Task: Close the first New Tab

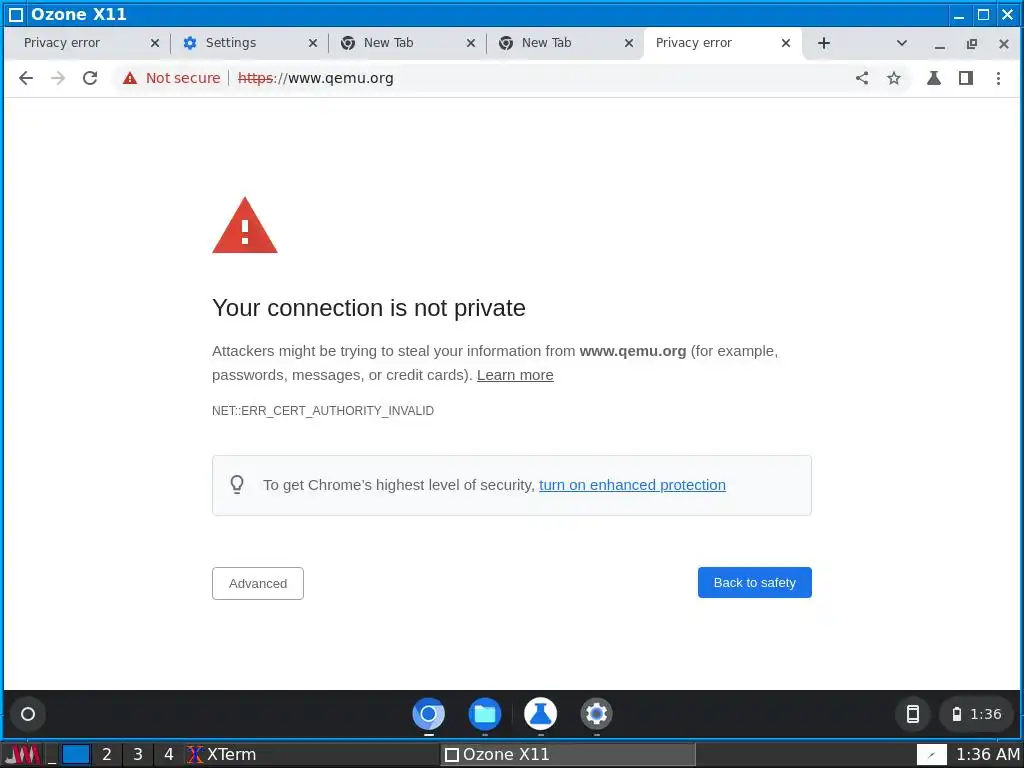Action: click(x=471, y=43)
